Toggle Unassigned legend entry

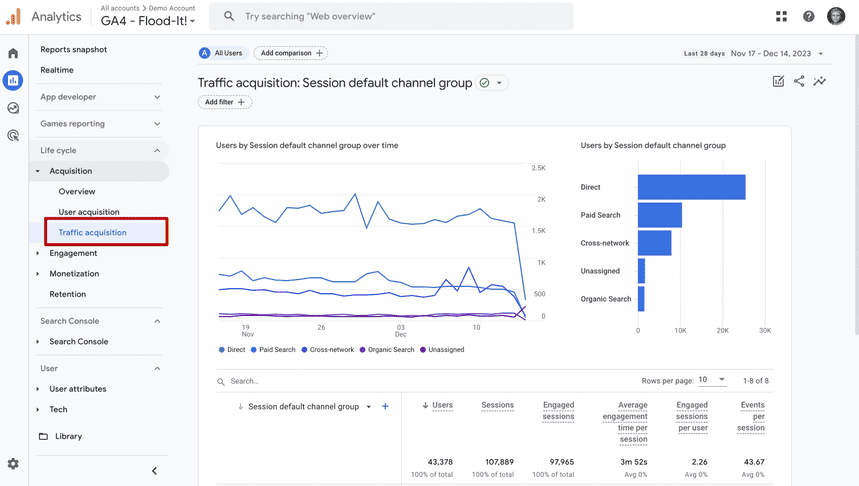(442, 350)
